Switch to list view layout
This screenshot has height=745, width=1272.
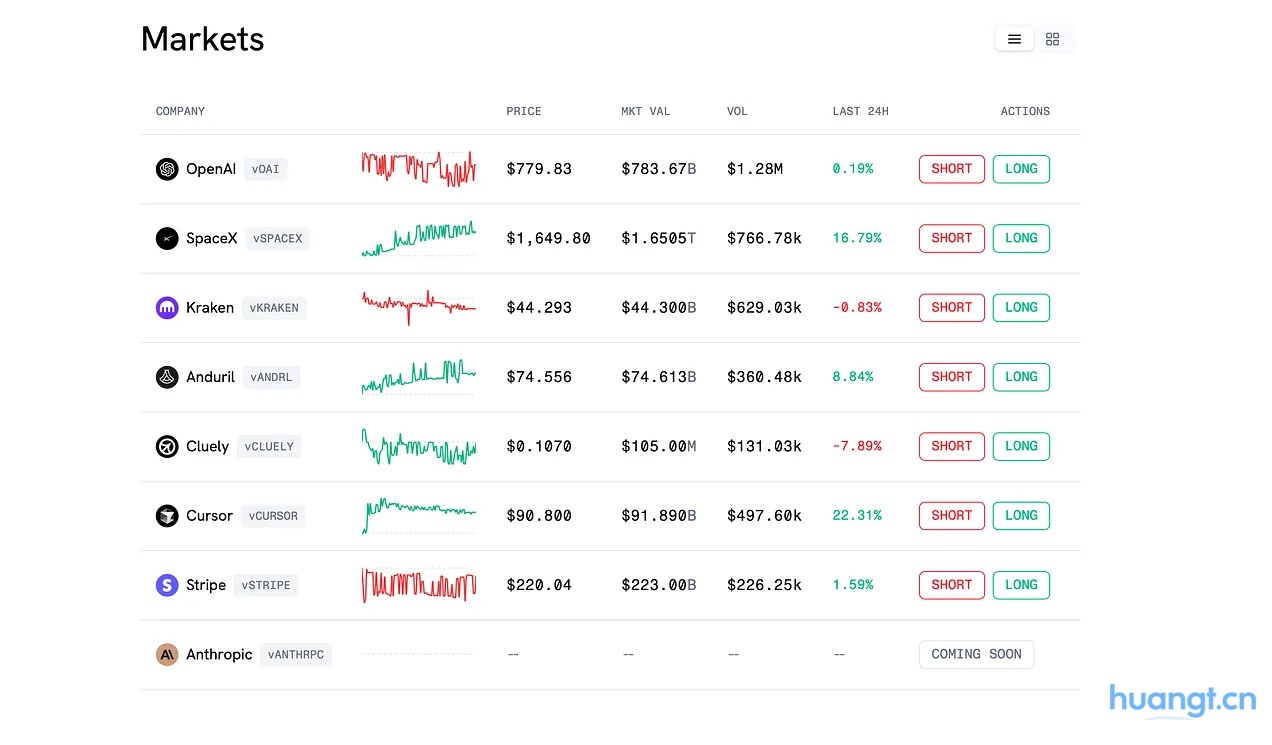1014,39
